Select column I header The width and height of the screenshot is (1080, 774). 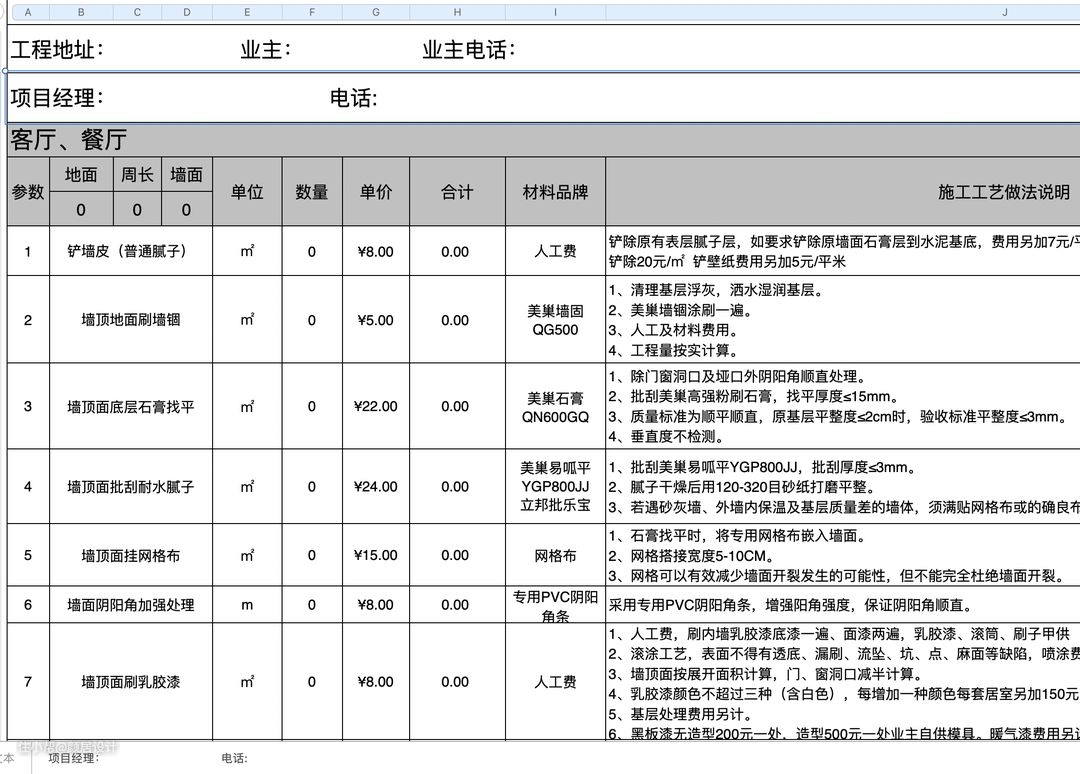pyautogui.click(x=555, y=12)
